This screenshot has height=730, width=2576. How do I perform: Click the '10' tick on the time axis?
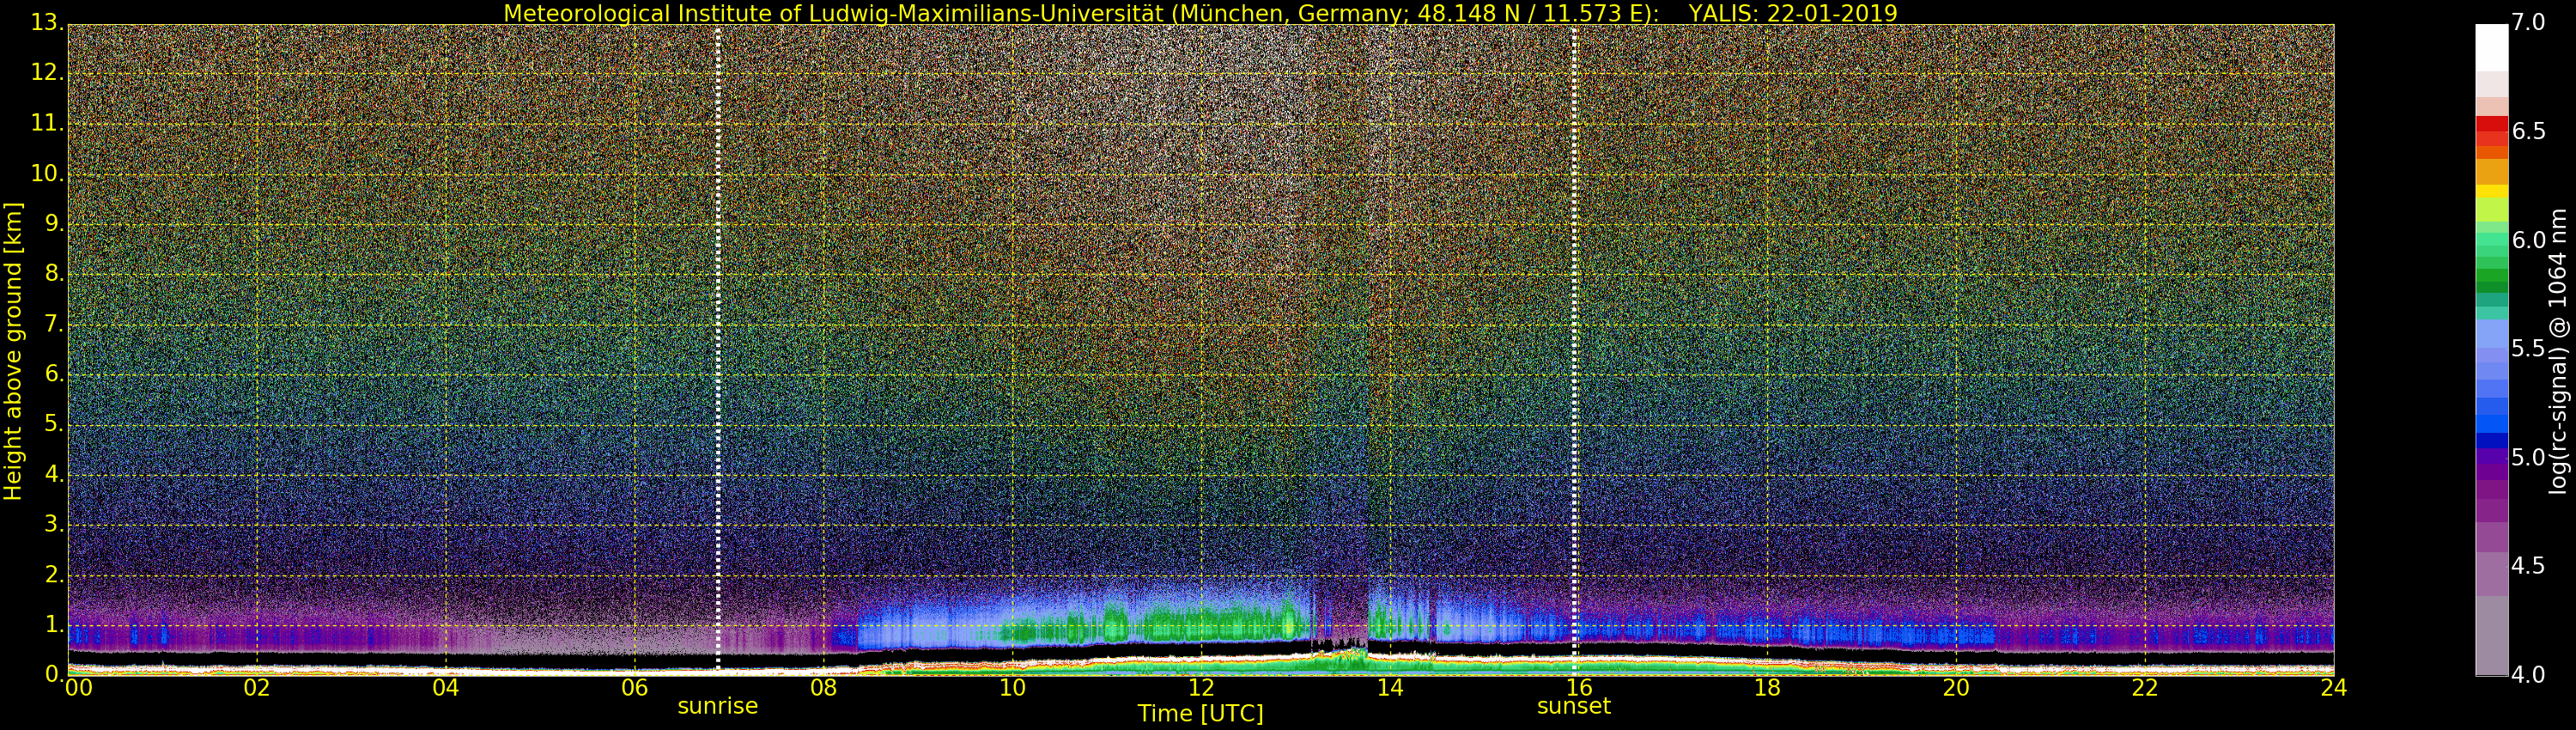click(x=1012, y=688)
